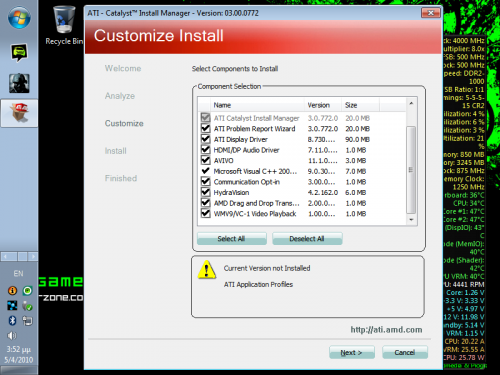500x375 pixels.
Task: Click the orange info tray icon
Action: pyautogui.click(x=12, y=291)
